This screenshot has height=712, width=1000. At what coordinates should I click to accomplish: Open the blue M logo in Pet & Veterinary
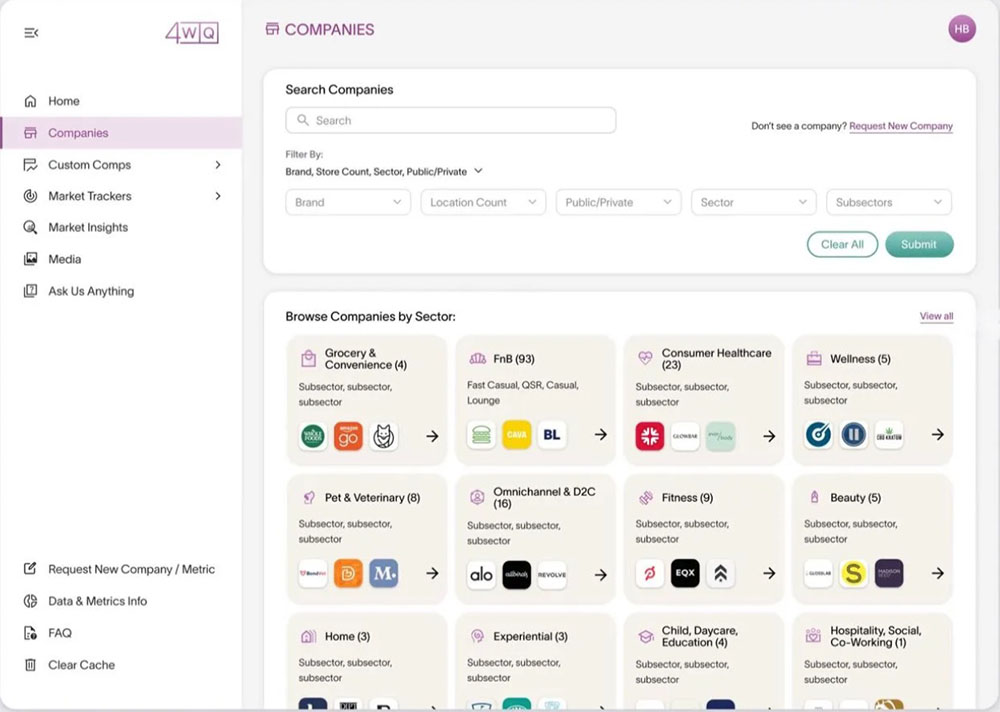point(383,574)
